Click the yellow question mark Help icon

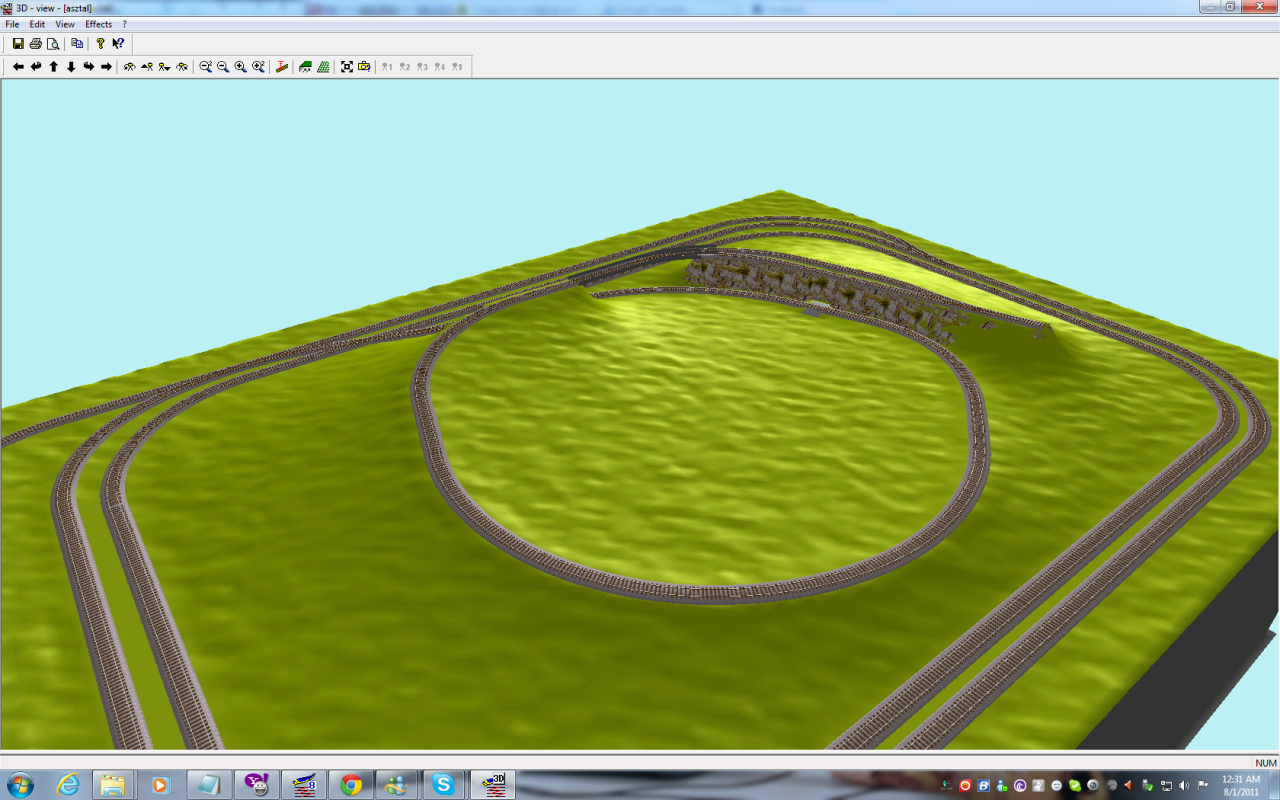point(100,44)
